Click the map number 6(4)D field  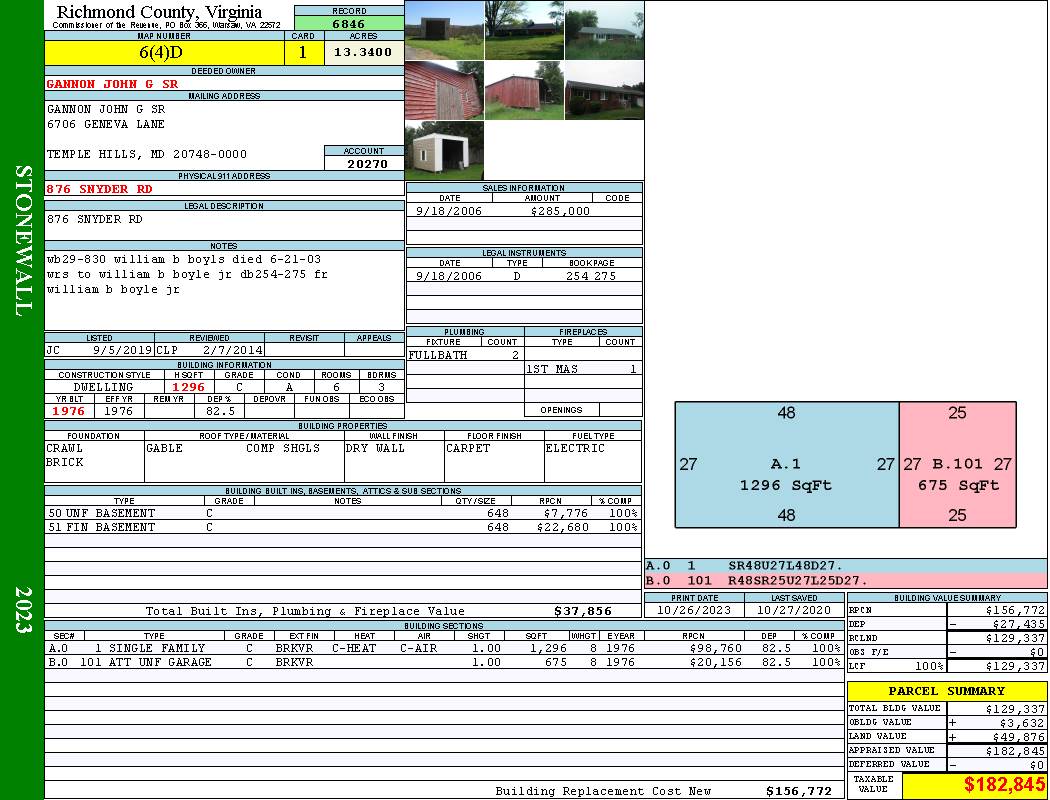(164, 52)
